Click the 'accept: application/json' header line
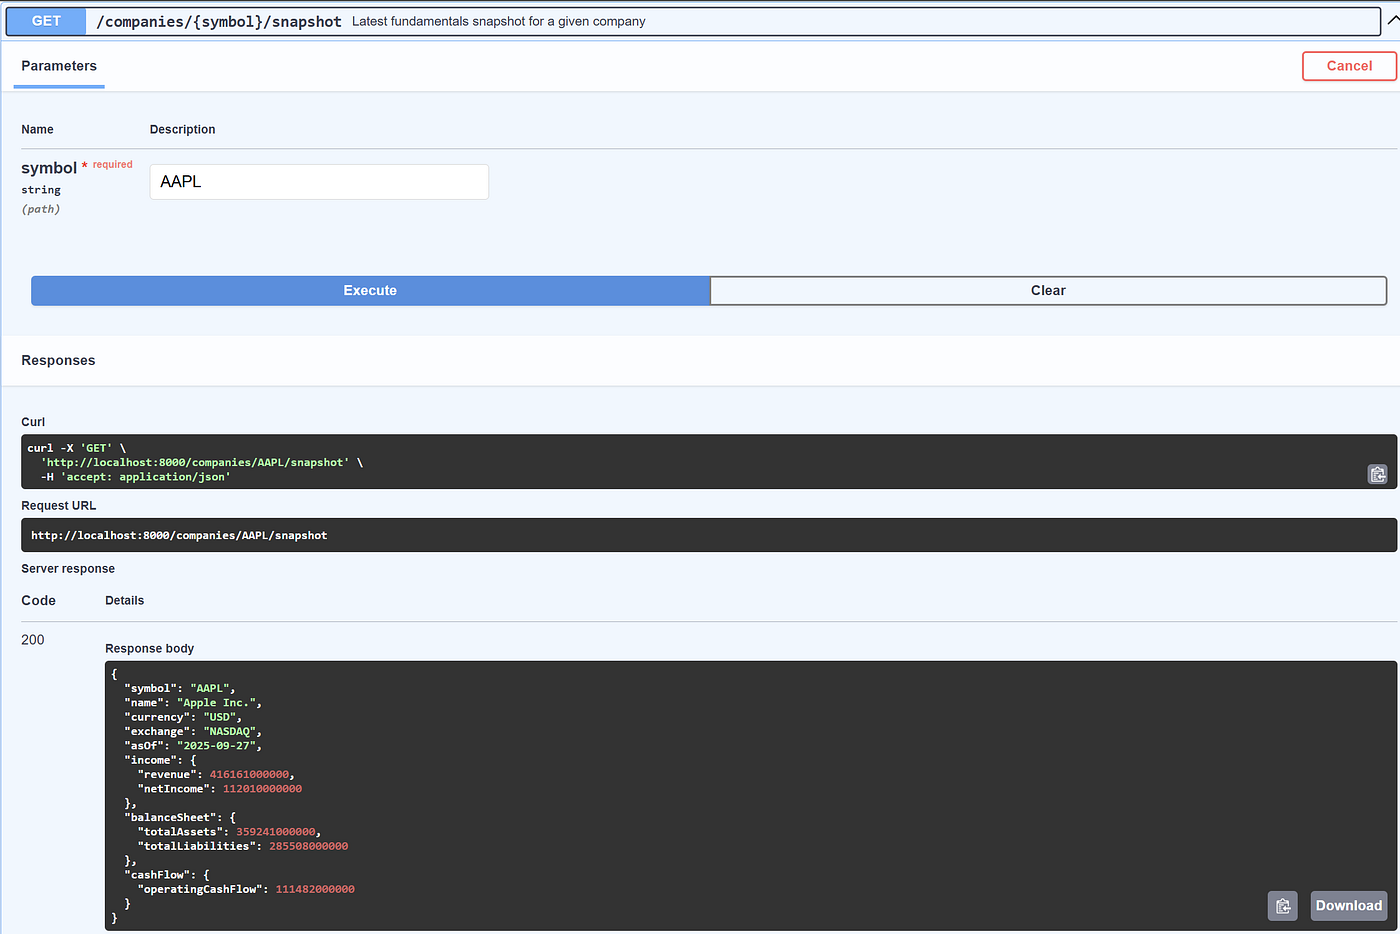This screenshot has height=934, width=1400. [135, 477]
